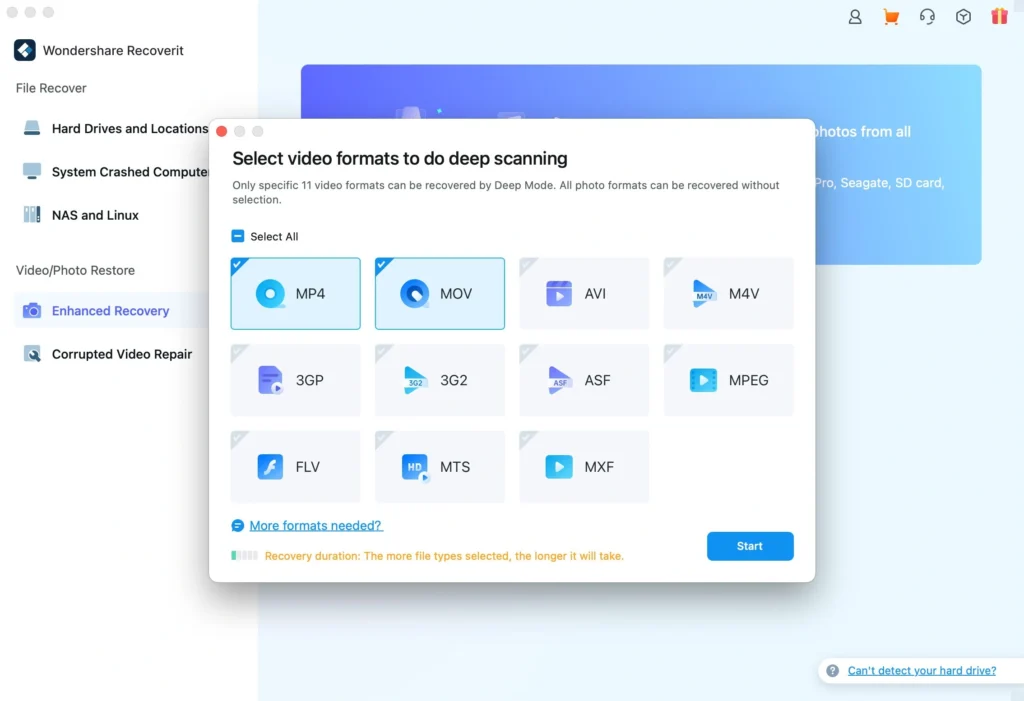Check the ASF format corner checkbox
Image resolution: width=1024 pixels, height=701 pixels.
point(527,351)
